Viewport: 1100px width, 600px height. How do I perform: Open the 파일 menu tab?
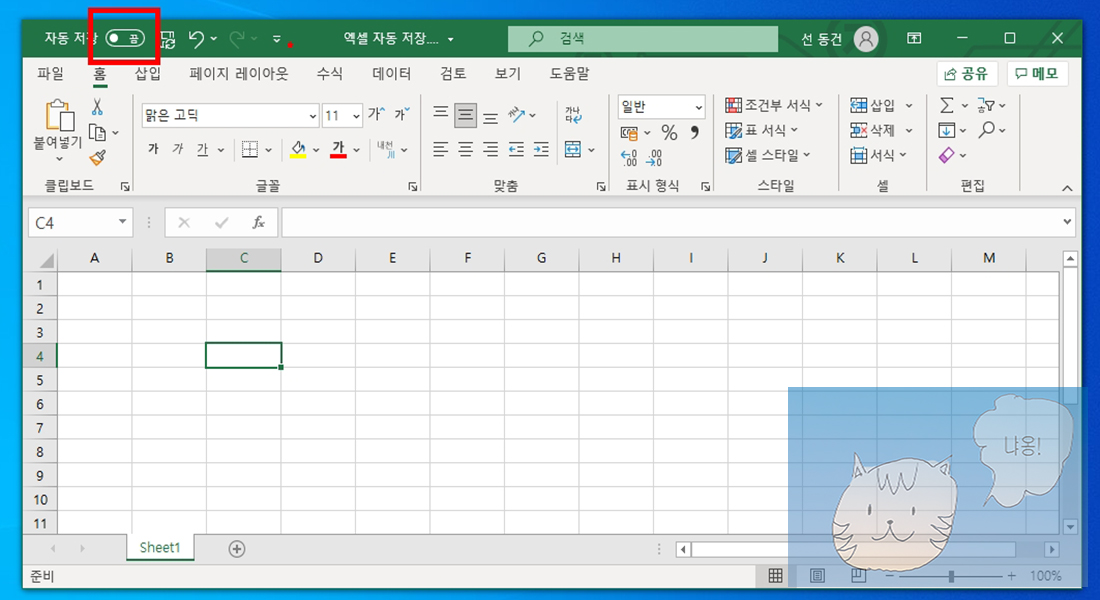pyautogui.click(x=51, y=73)
